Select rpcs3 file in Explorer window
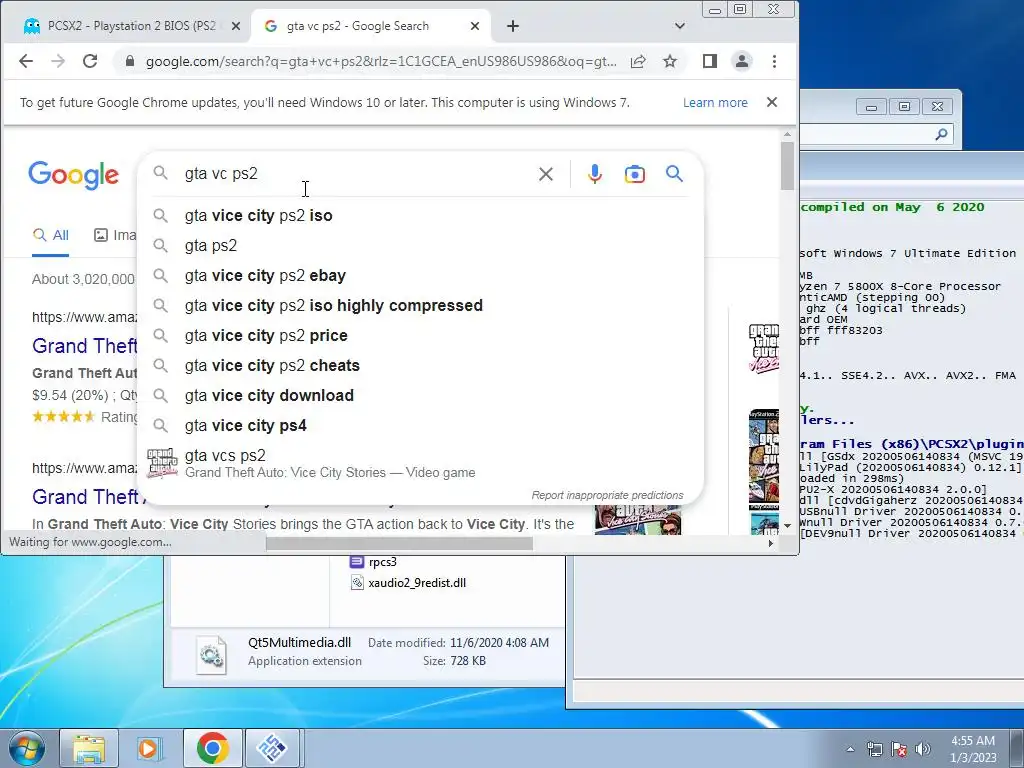Viewport: 1024px width, 768px height. click(374, 562)
